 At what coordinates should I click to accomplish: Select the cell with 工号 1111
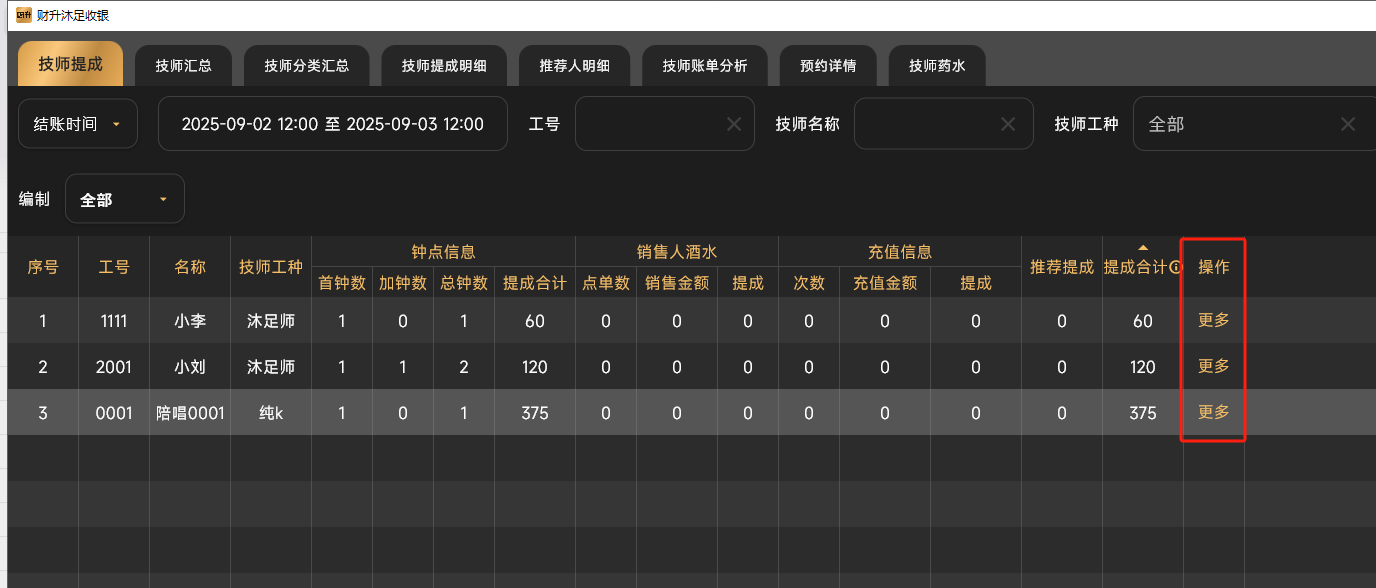click(x=114, y=321)
